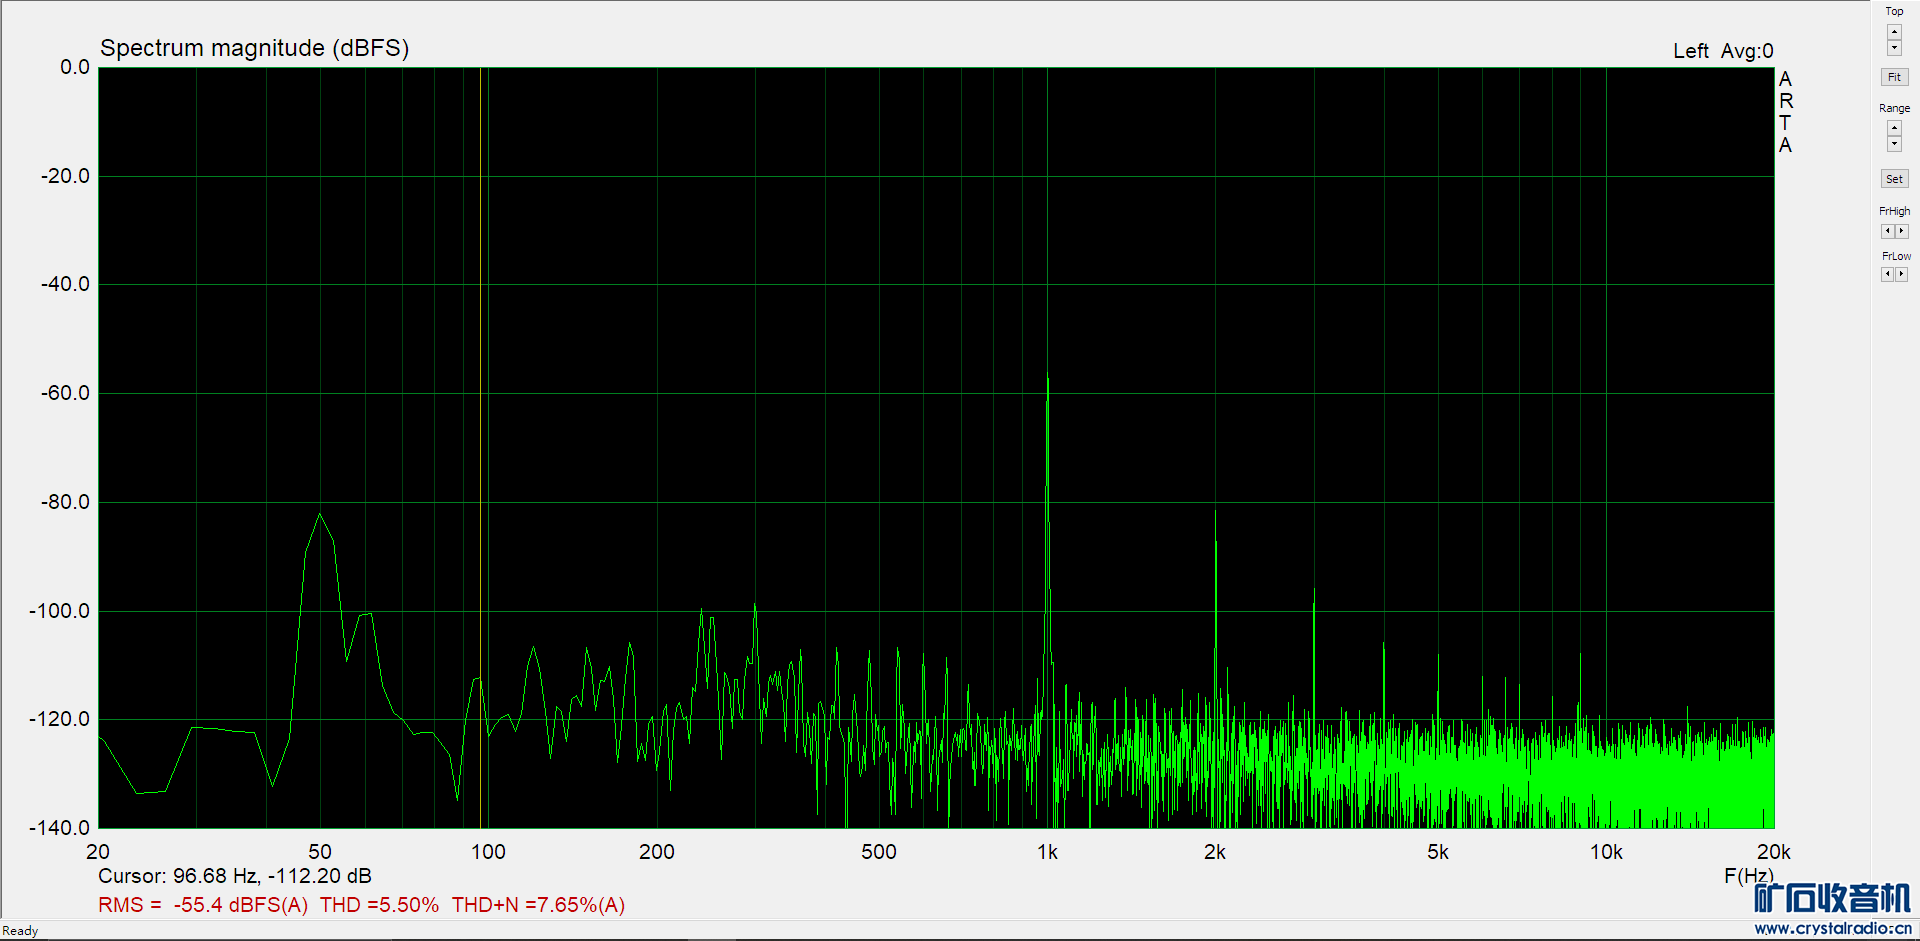1920x941 pixels.
Task: Click the 'RMS = -55.4 dBFS(A)' readout
Action: tap(203, 905)
